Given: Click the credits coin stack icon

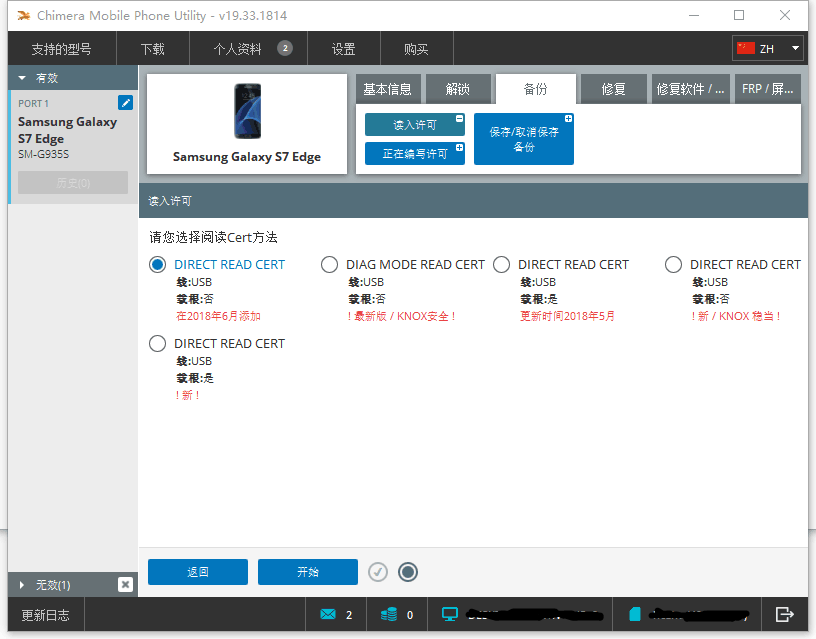Looking at the screenshot, I should tap(389, 615).
